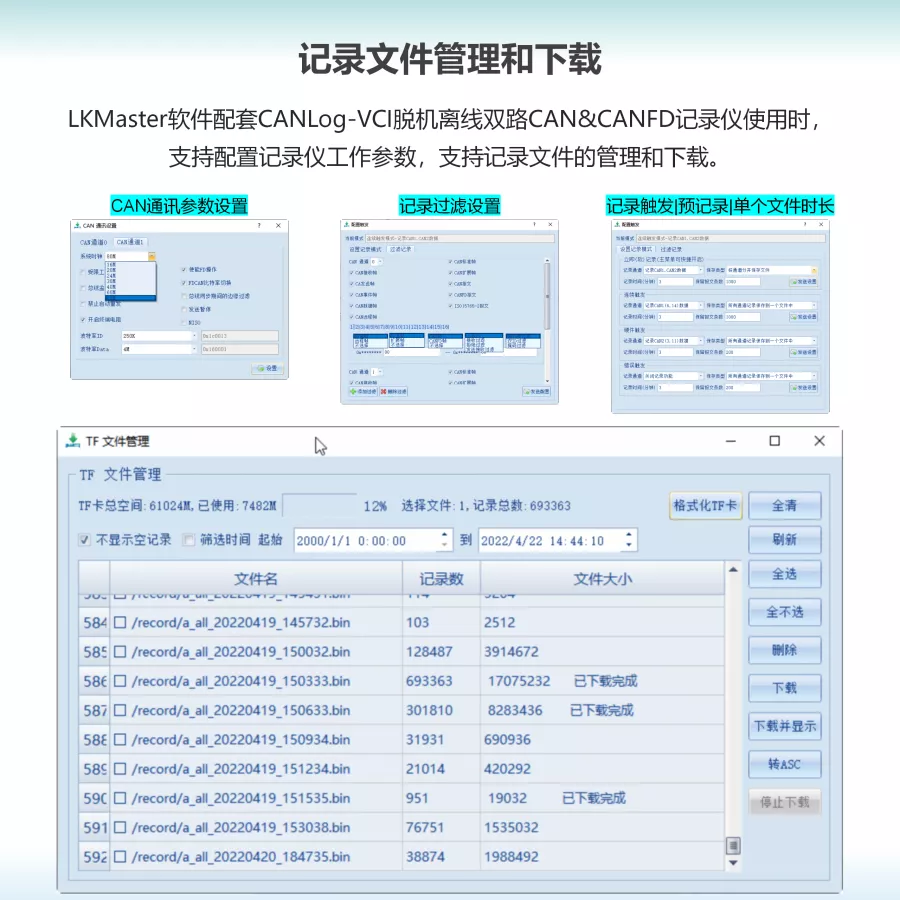Toggle the FDCAN比特率切换 checkbox
This screenshot has height=900, width=900.
(184, 283)
